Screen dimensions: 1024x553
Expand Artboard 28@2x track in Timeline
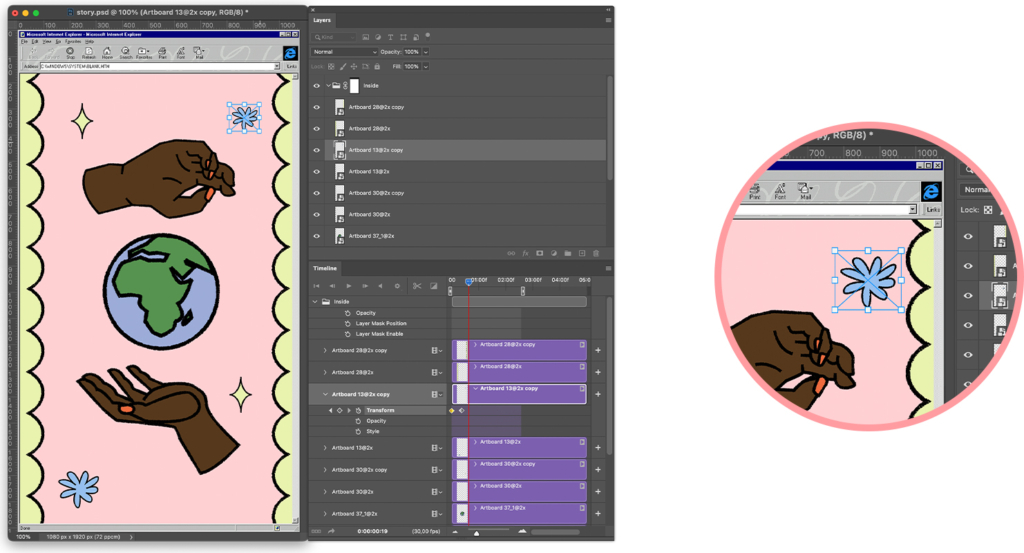(325, 372)
